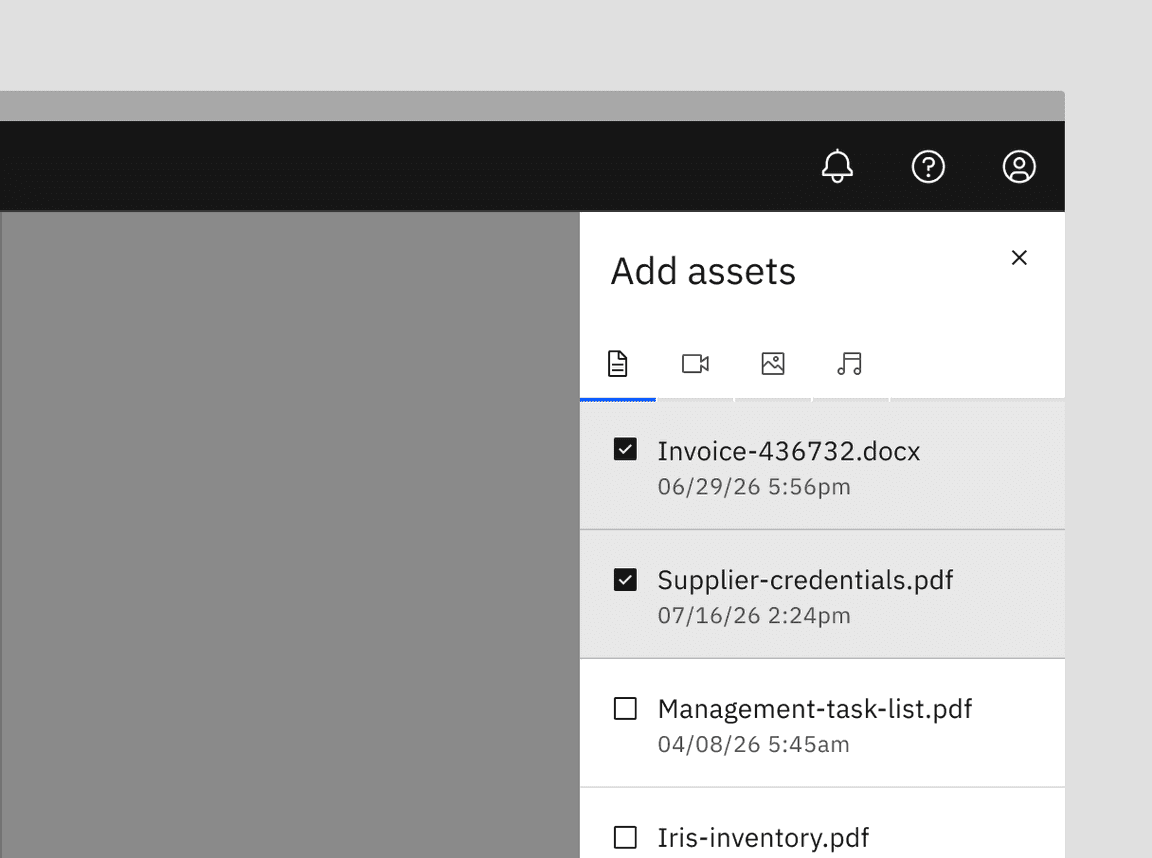This screenshot has width=1152, height=858.
Task: Open the notifications bell icon
Action: pos(837,167)
